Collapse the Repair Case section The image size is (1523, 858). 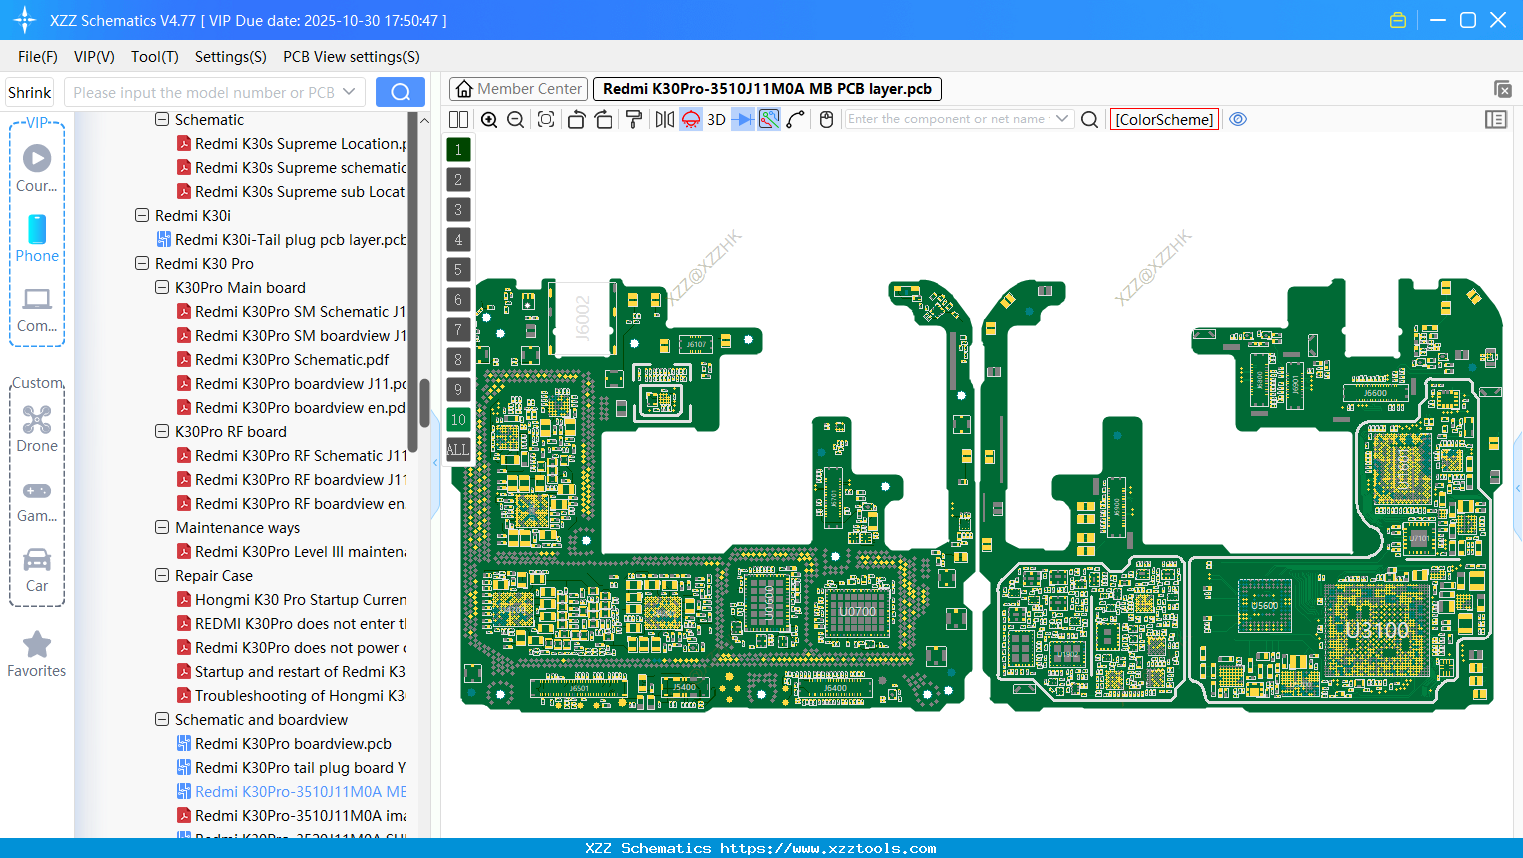tap(162, 575)
